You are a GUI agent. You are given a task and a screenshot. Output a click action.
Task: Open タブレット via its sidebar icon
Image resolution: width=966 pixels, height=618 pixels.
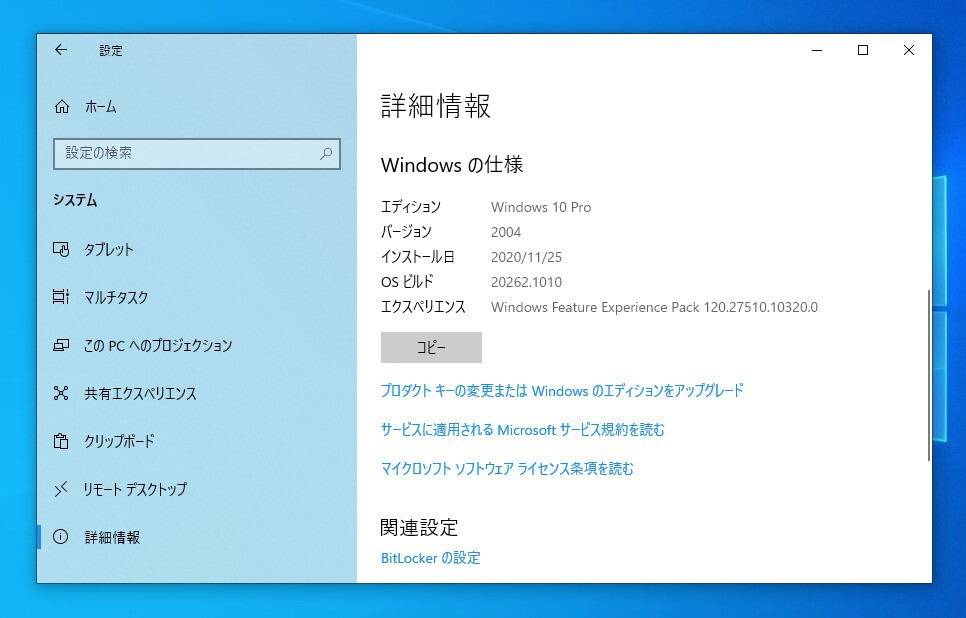61,250
